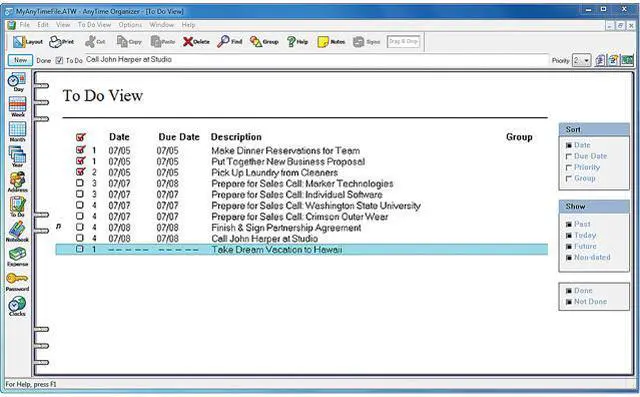Click the Cut scissors icon

[x=95, y=42]
